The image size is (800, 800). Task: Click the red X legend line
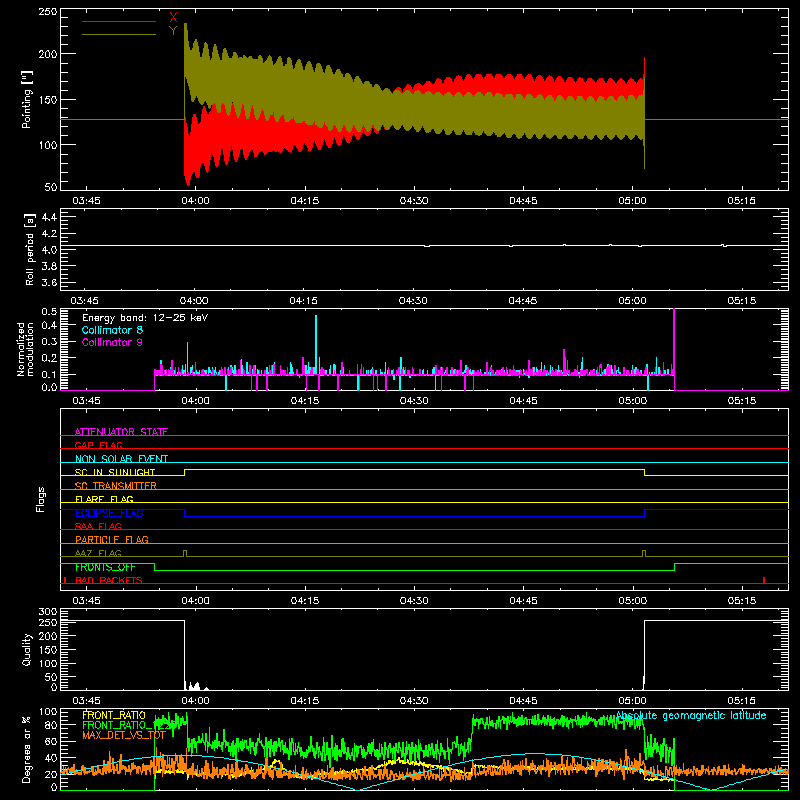click(x=119, y=21)
